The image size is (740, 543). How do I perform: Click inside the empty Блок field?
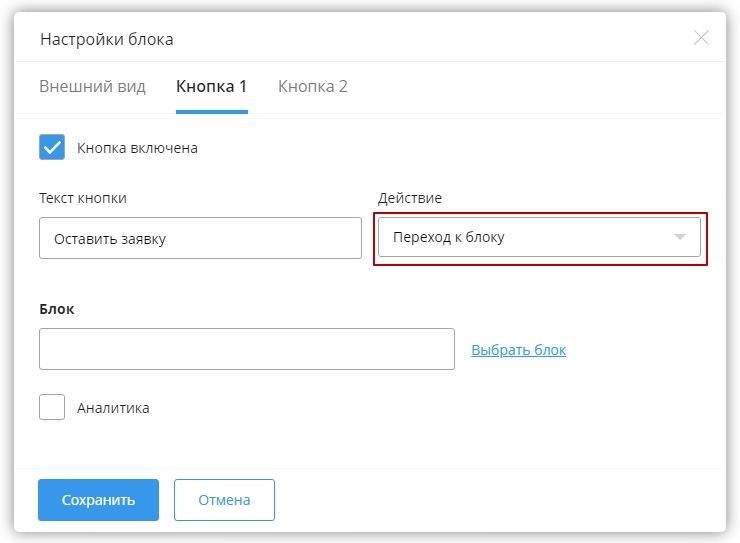click(246, 349)
